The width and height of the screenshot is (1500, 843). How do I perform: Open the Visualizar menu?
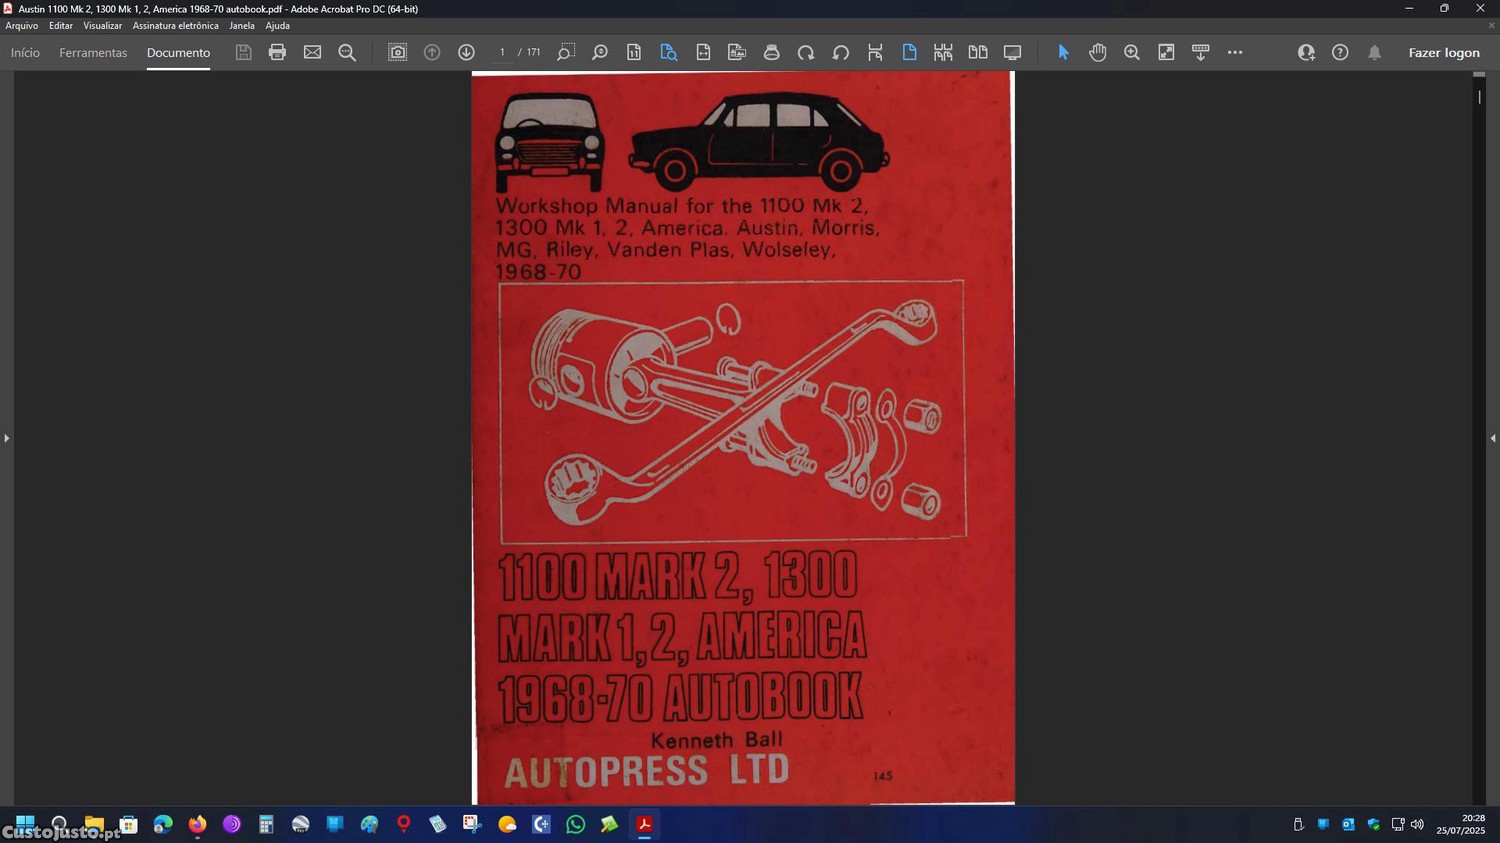click(x=102, y=26)
